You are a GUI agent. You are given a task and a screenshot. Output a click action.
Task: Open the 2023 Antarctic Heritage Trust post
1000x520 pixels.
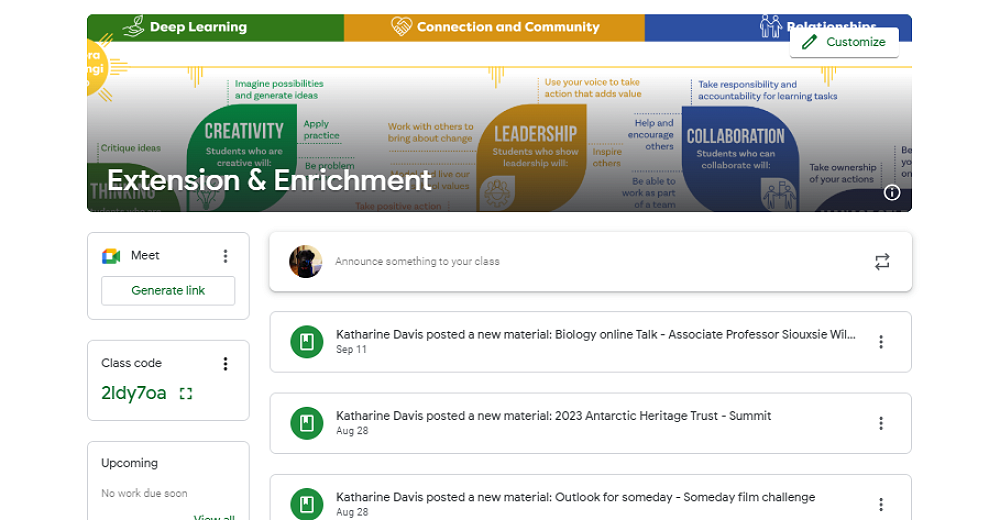(x=591, y=424)
